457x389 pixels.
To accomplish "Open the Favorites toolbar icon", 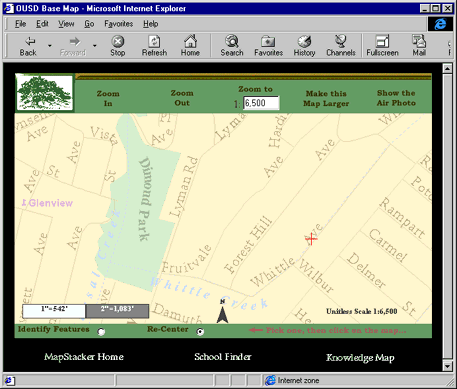I will tap(268, 41).
